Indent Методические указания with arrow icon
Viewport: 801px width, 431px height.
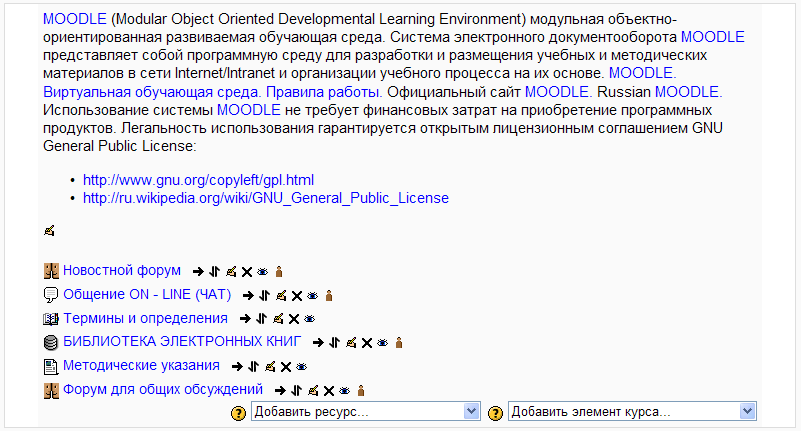click(x=237, y=367)
